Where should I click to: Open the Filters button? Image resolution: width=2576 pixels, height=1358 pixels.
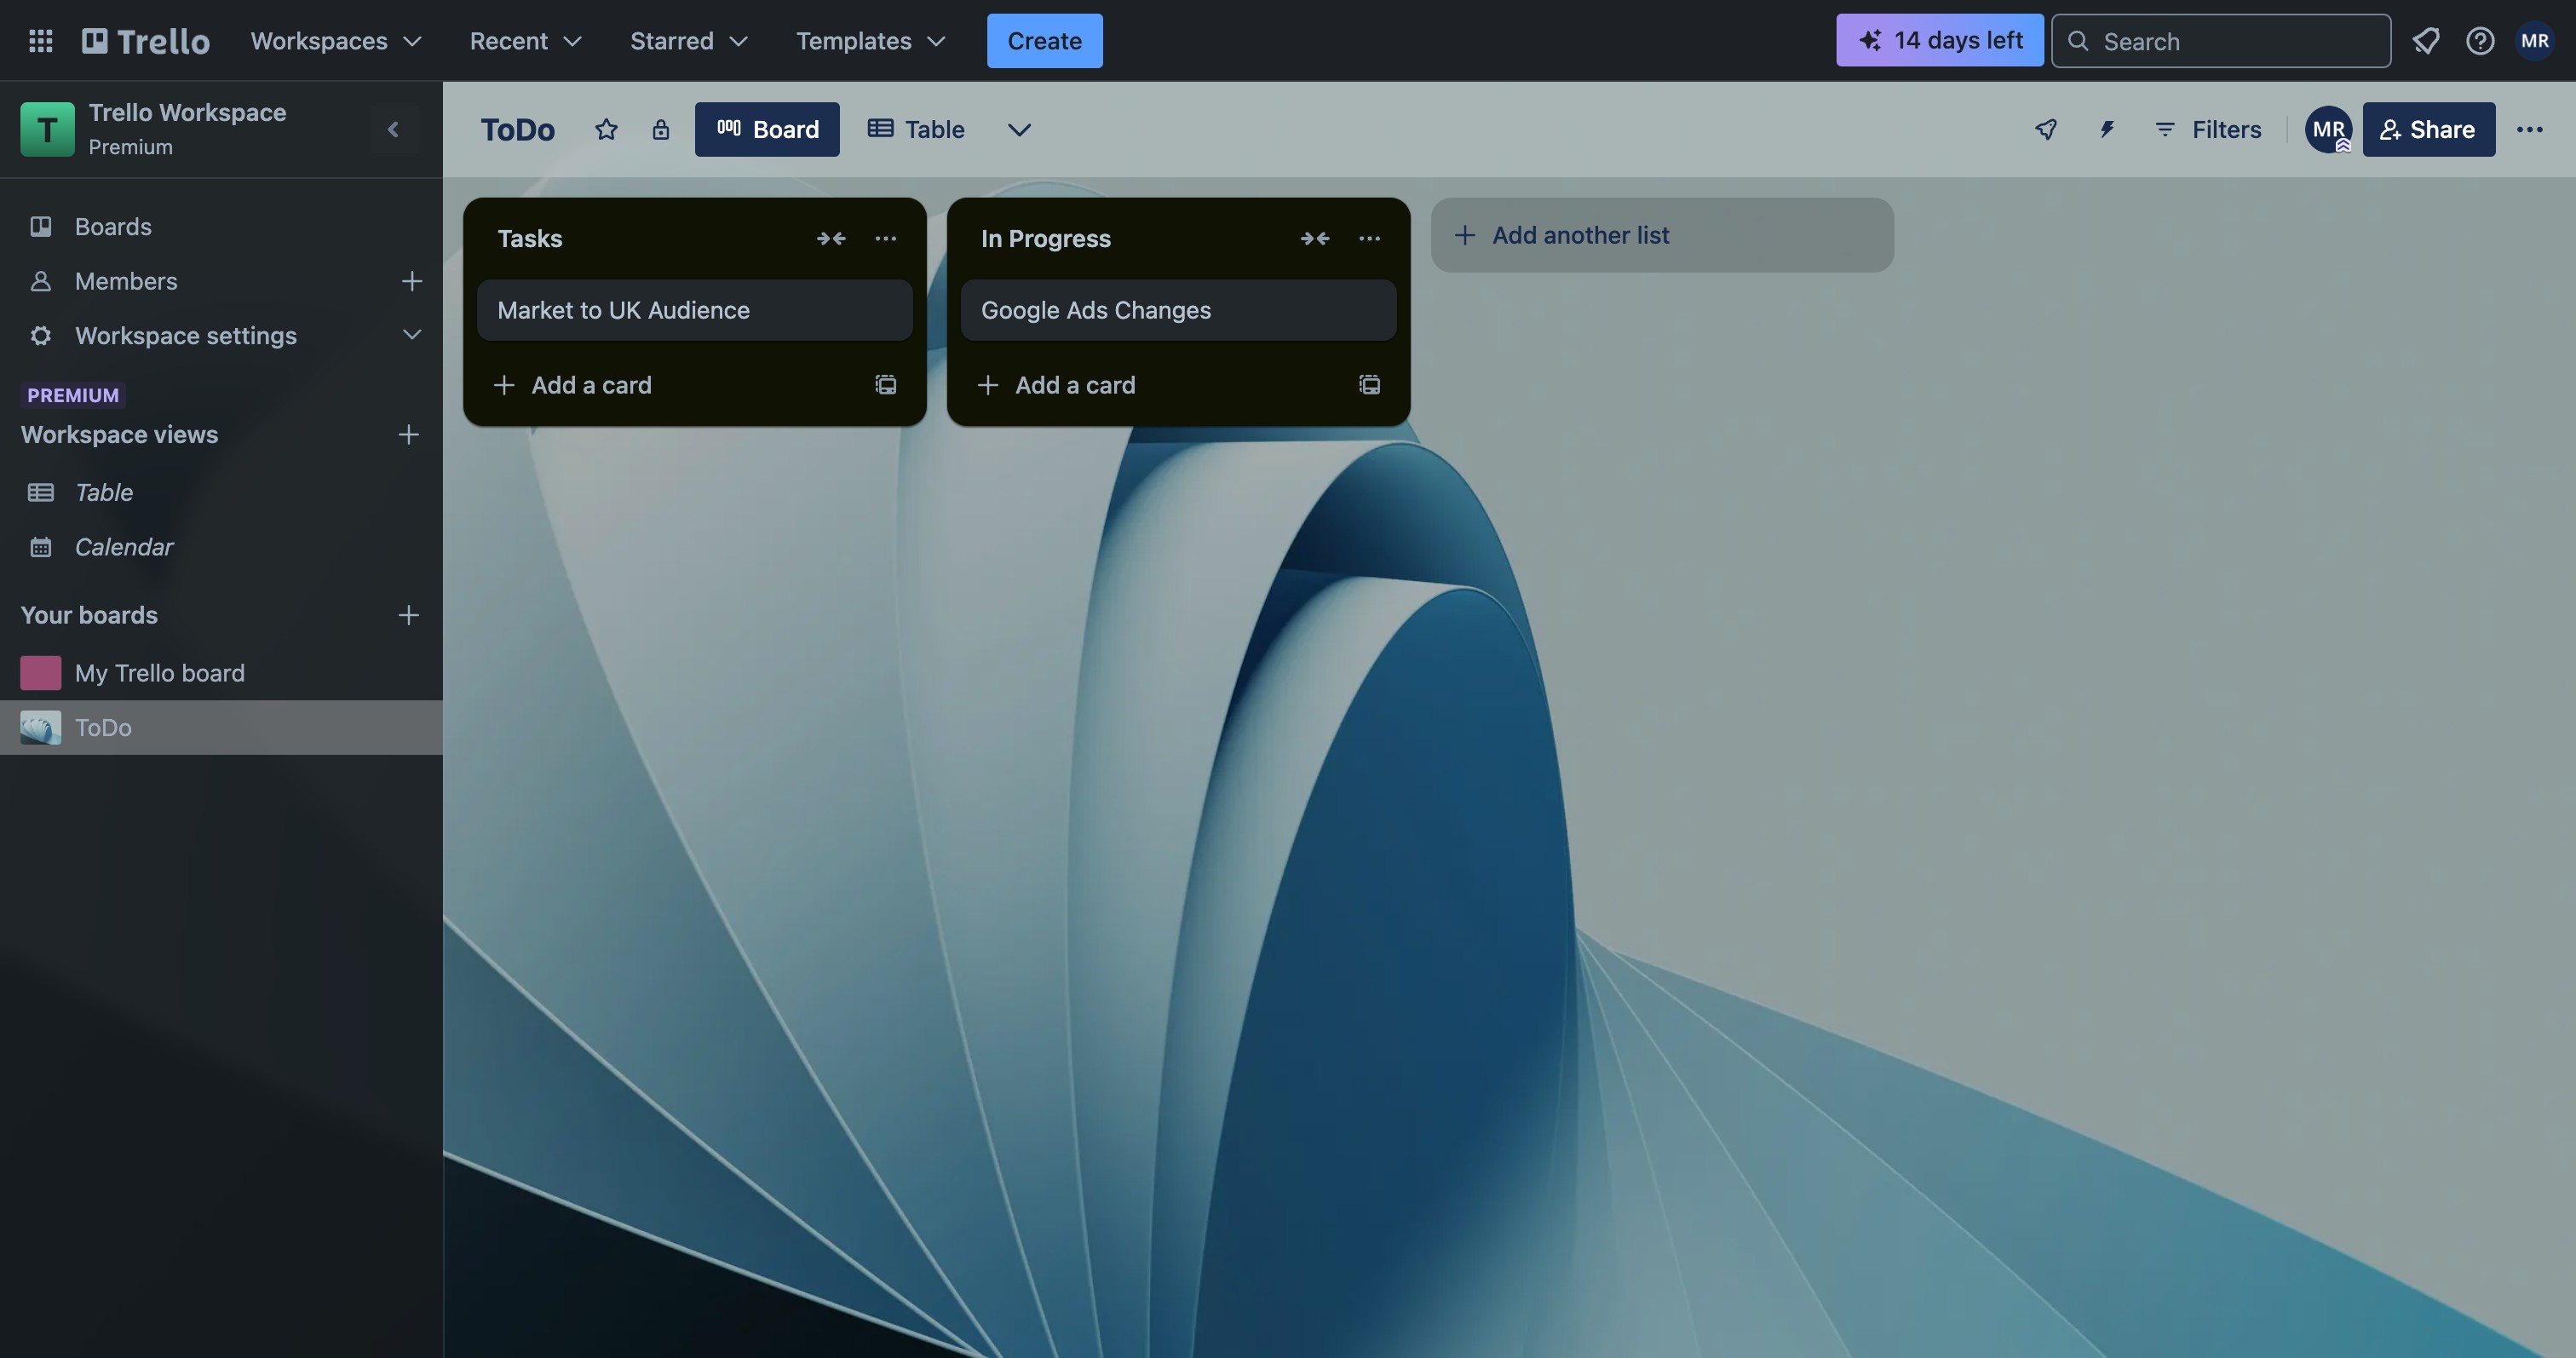pos(2208,129)
